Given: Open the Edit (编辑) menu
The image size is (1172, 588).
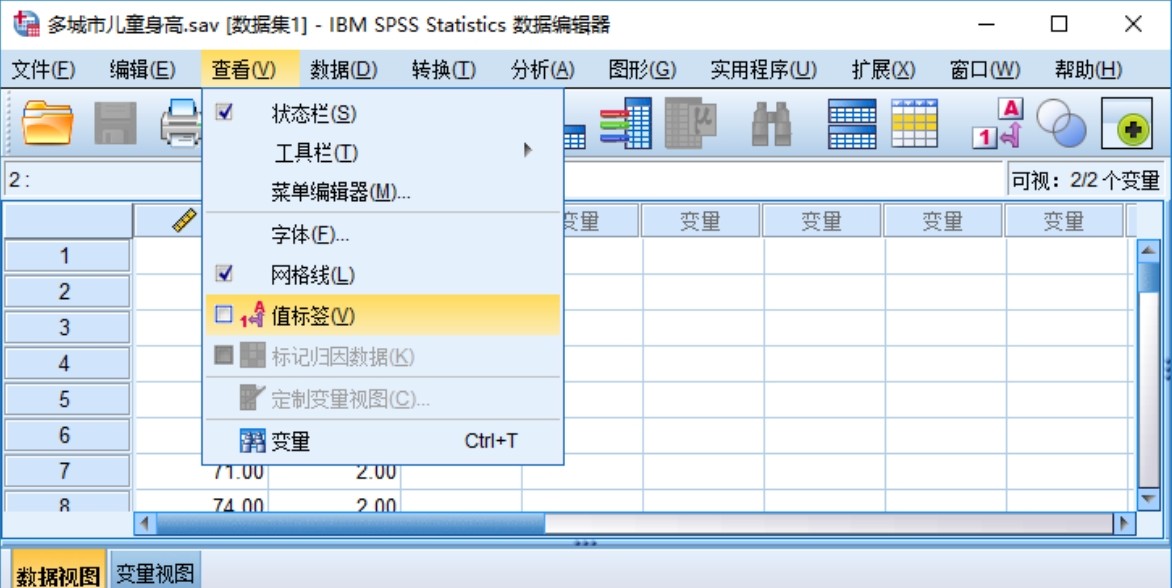Looking at the screenshot, I should [x=142, y=70].
